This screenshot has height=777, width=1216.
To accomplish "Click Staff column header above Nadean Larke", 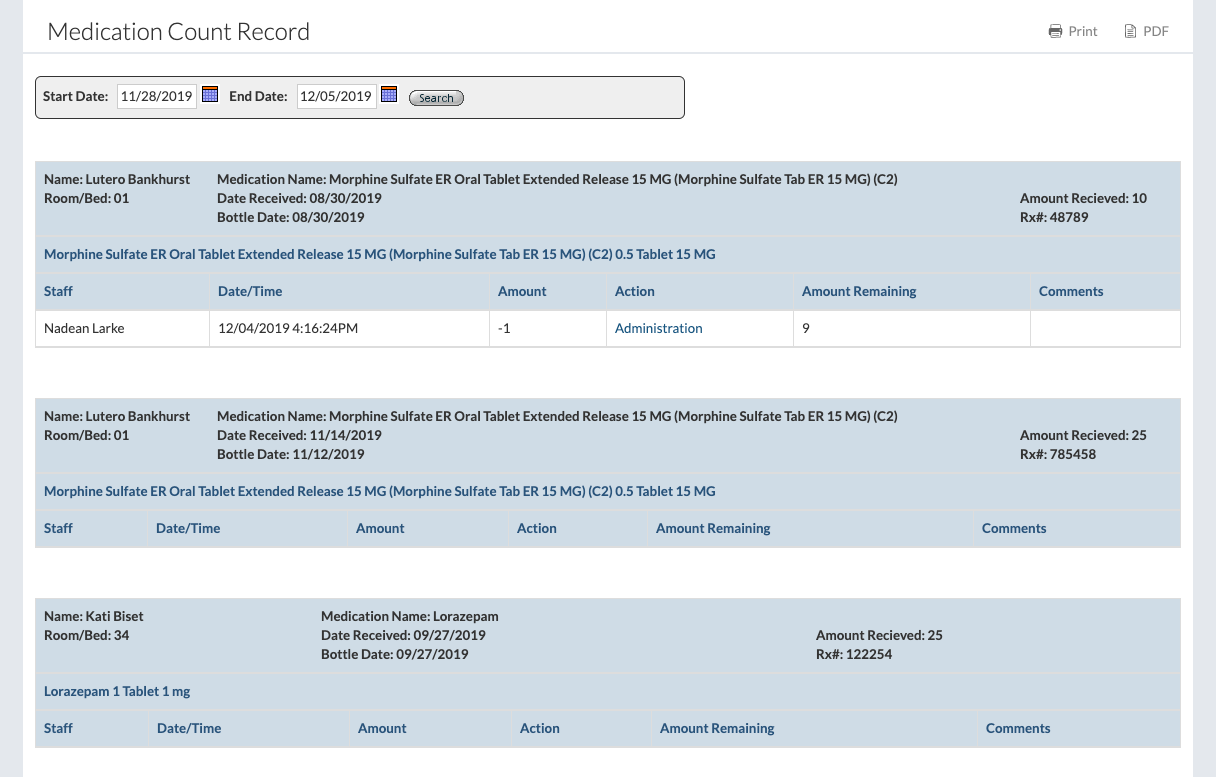I will (x=58, y=291).
